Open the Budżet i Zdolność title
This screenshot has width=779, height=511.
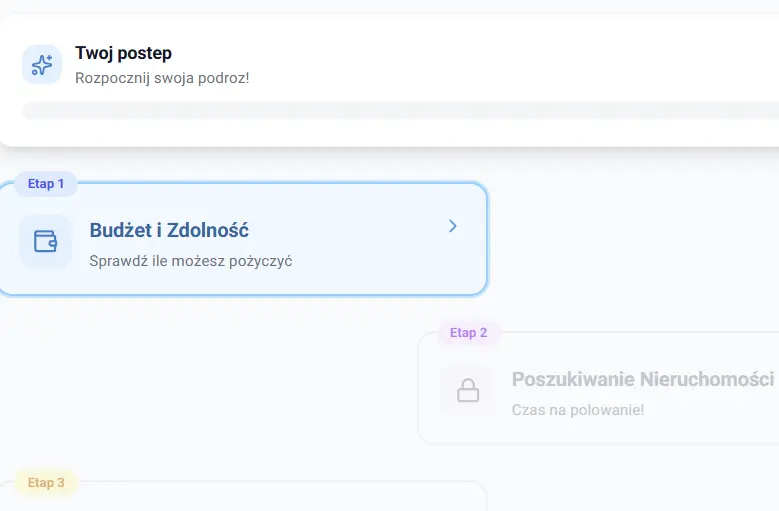tap(169, 230)
